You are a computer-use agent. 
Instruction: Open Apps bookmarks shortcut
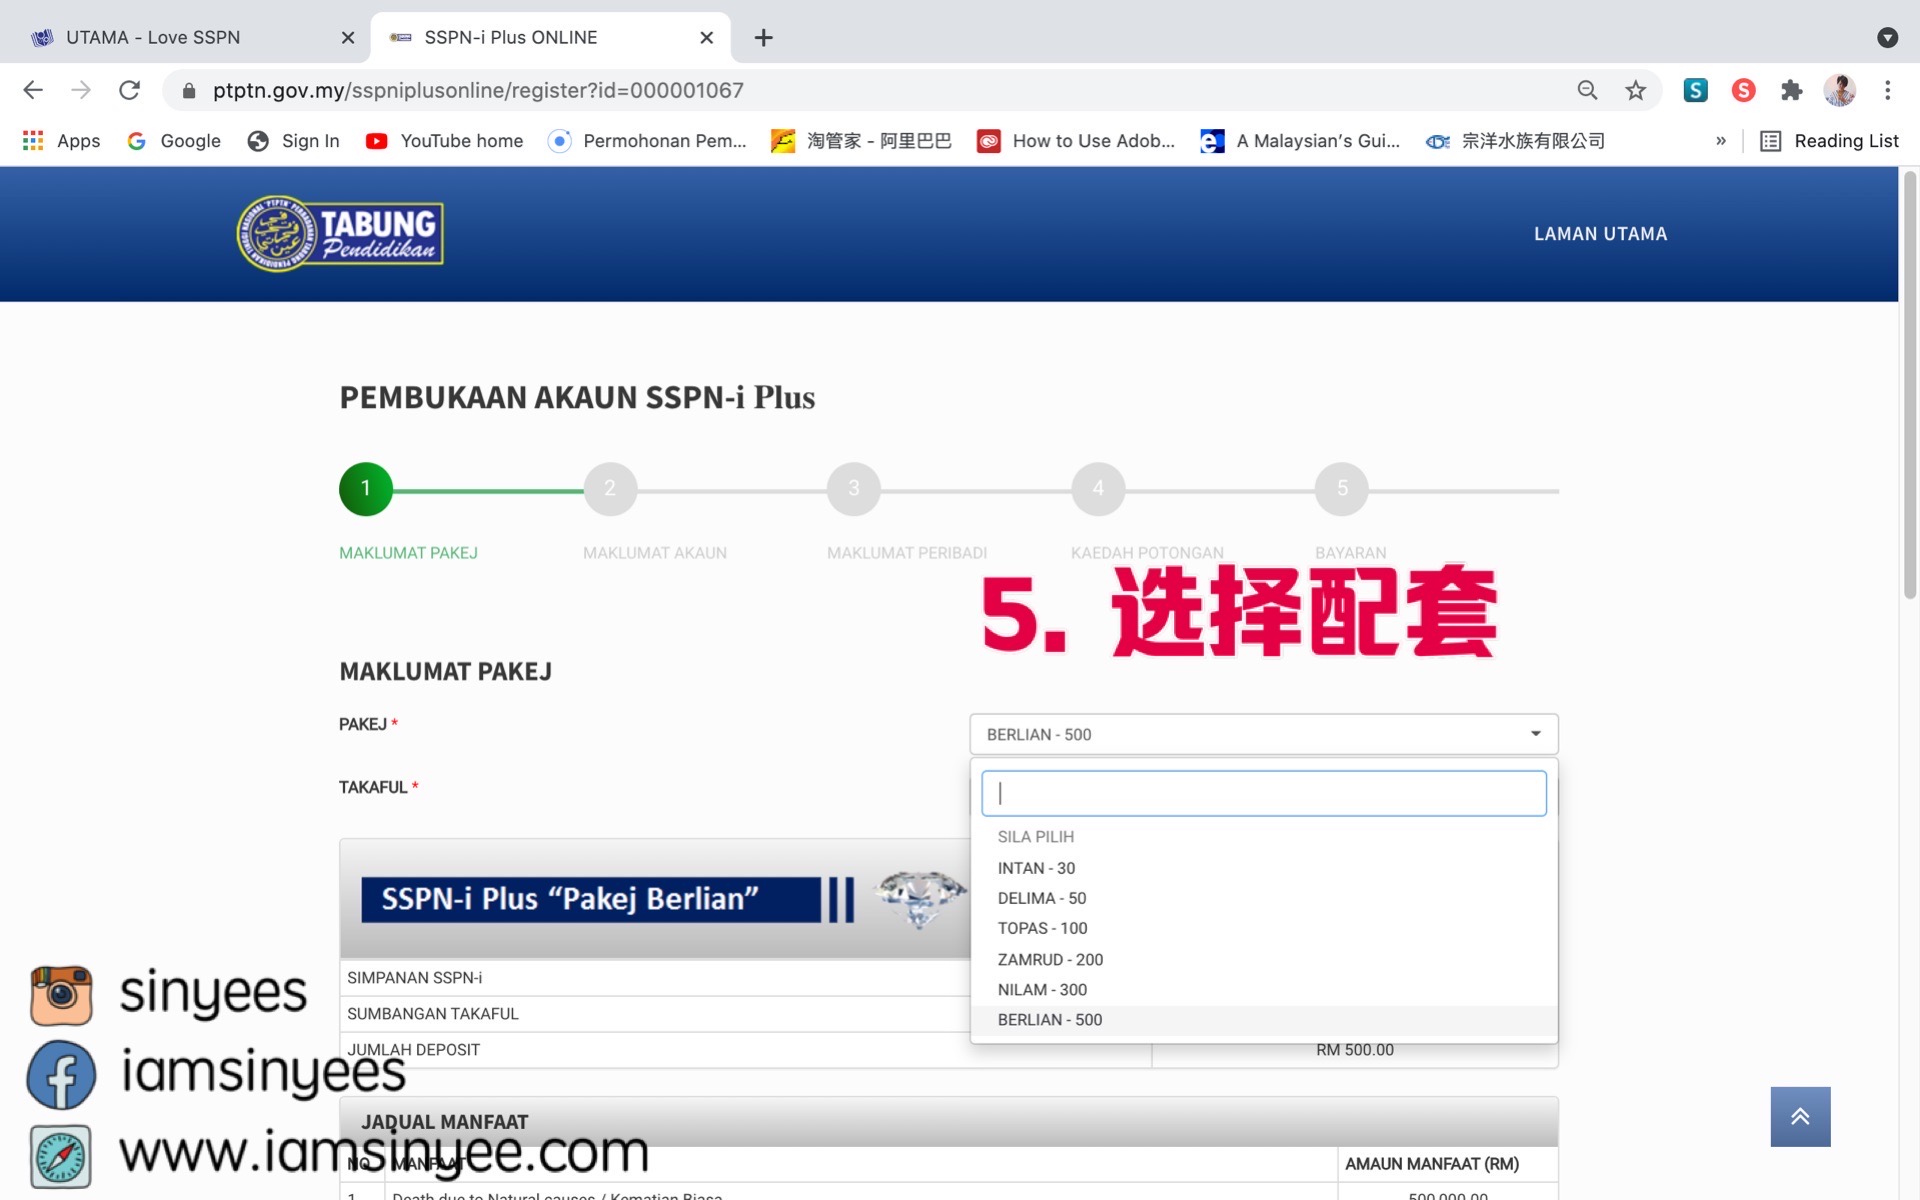point(61,141)
